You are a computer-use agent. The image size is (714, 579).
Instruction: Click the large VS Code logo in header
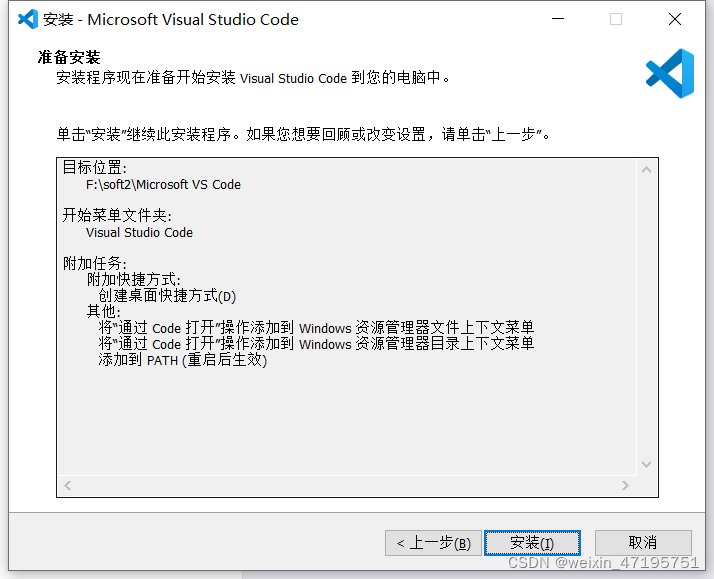tap(670, 73)
